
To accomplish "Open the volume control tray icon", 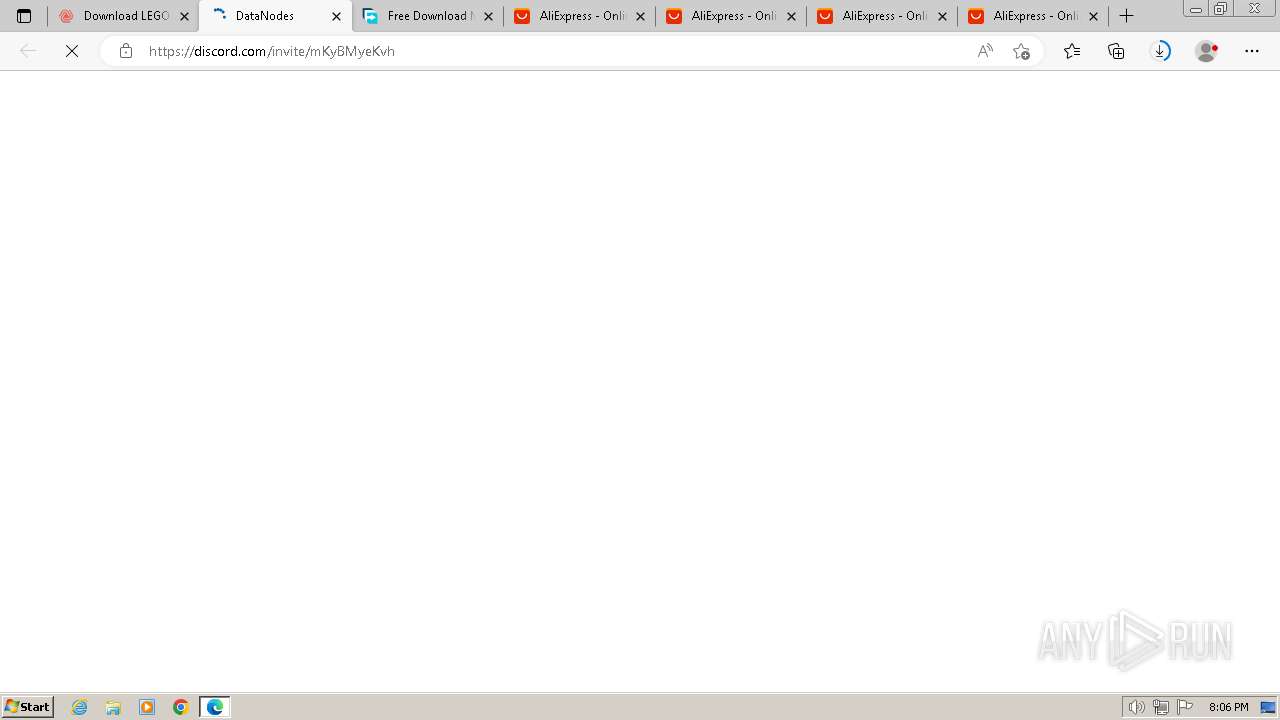I will [1136, 707].
